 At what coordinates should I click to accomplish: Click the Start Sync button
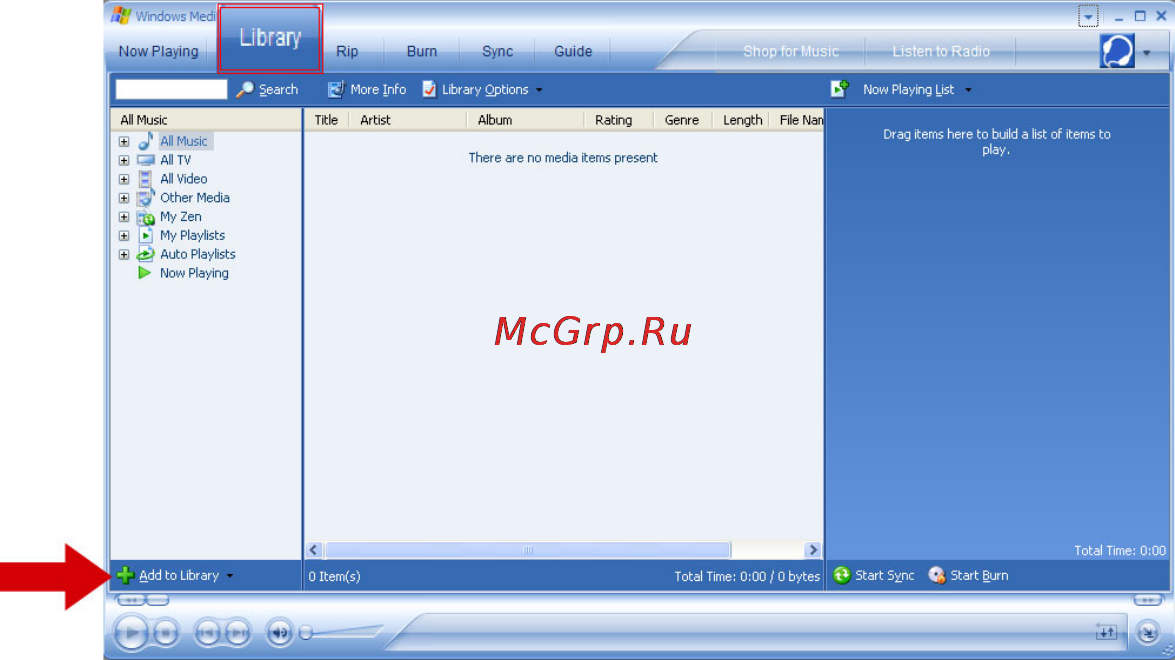pyautogui.click(x=874, y=575)
